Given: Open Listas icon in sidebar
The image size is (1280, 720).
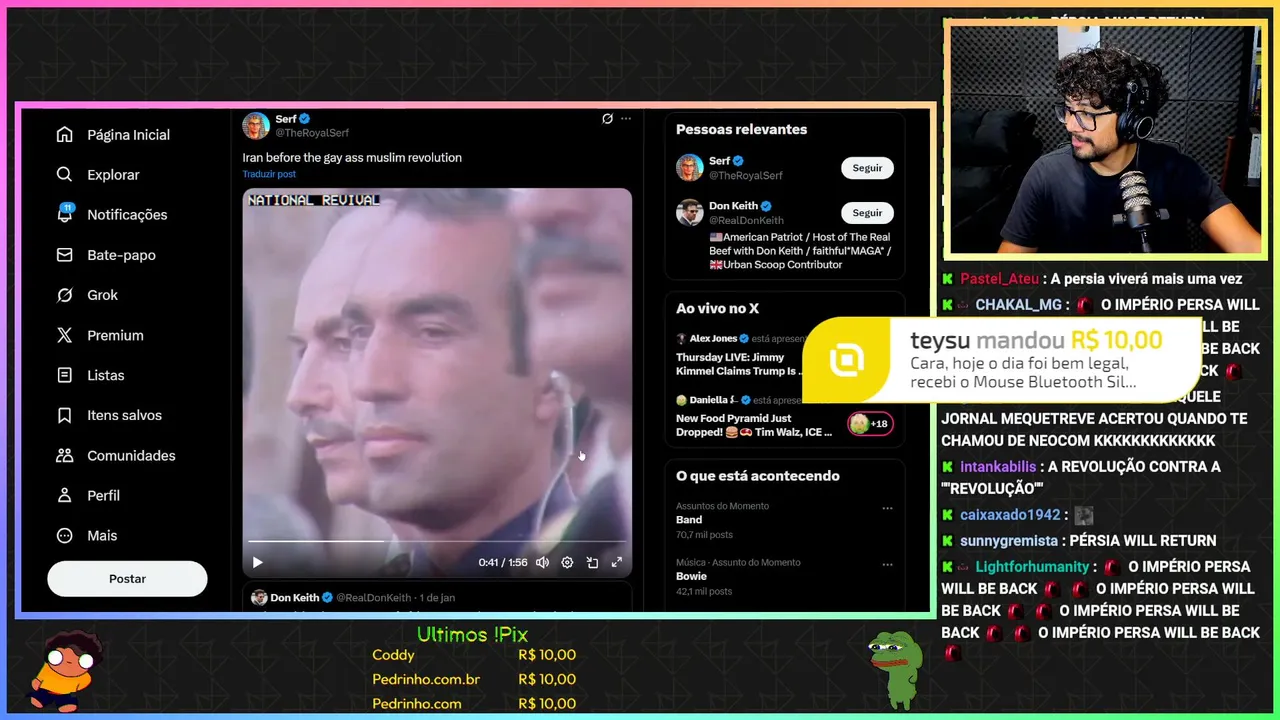Looking at the screenshot, I should click(x=65, y=375).
